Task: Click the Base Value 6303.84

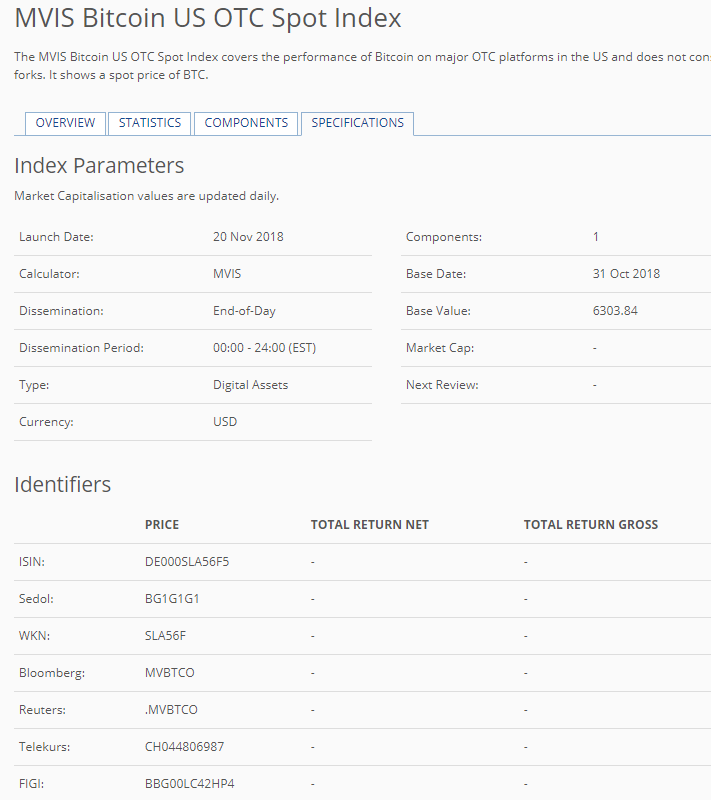Action: tap(615, 311)
